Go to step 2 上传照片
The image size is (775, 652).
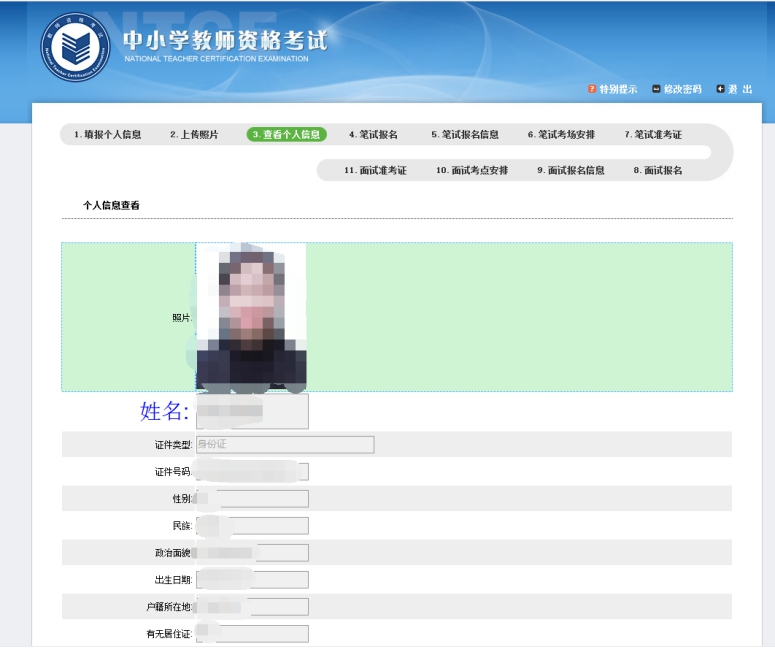(x=194, y=134)
